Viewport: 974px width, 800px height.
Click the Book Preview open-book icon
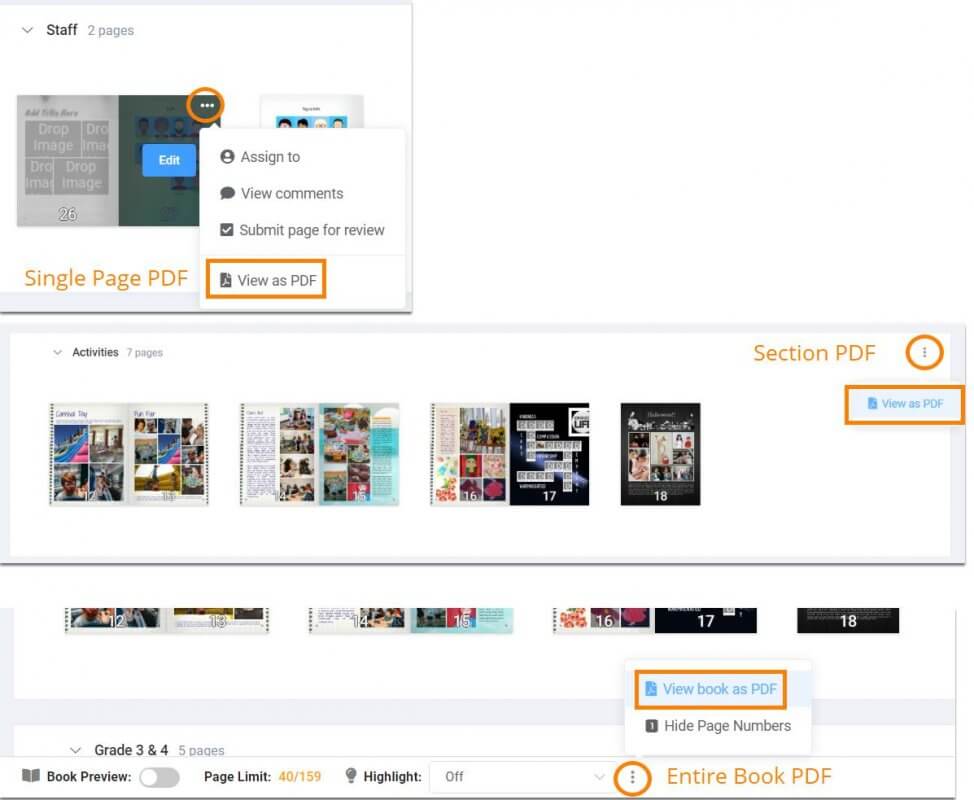[x=31, y=776]
